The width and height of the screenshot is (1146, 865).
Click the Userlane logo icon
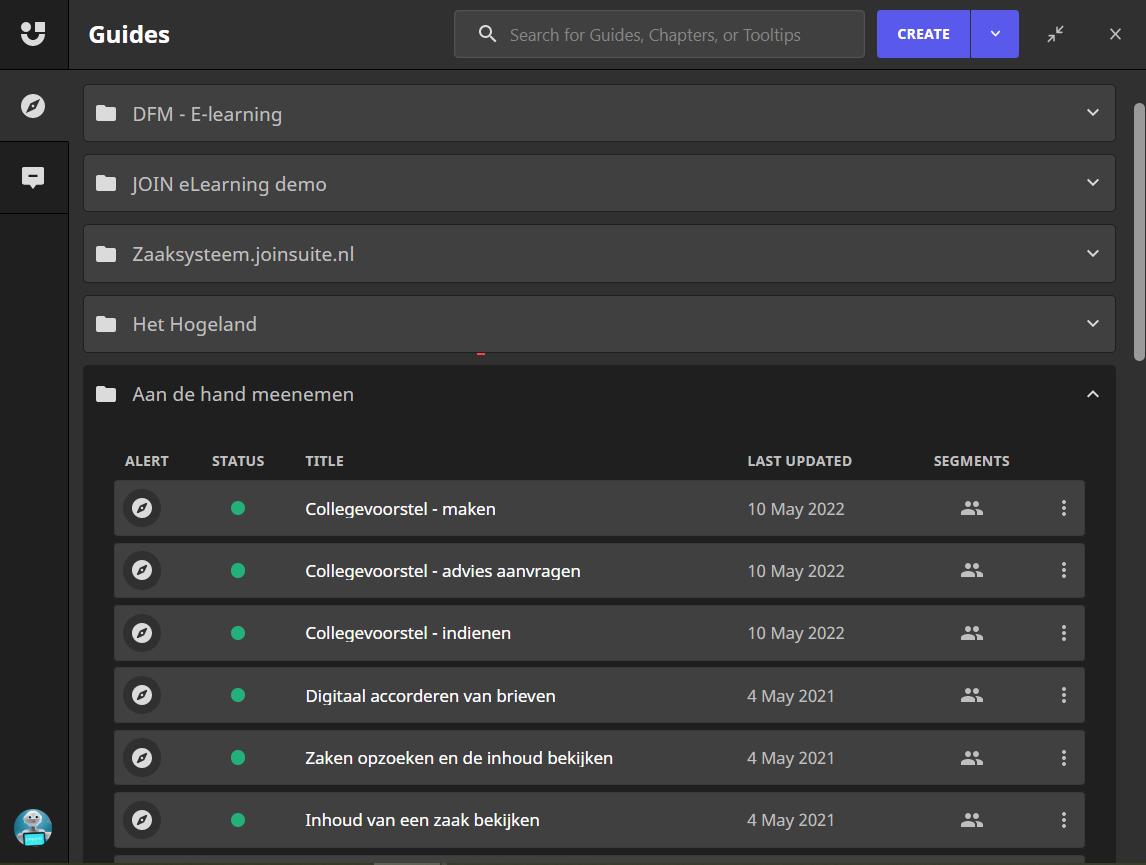33,34
